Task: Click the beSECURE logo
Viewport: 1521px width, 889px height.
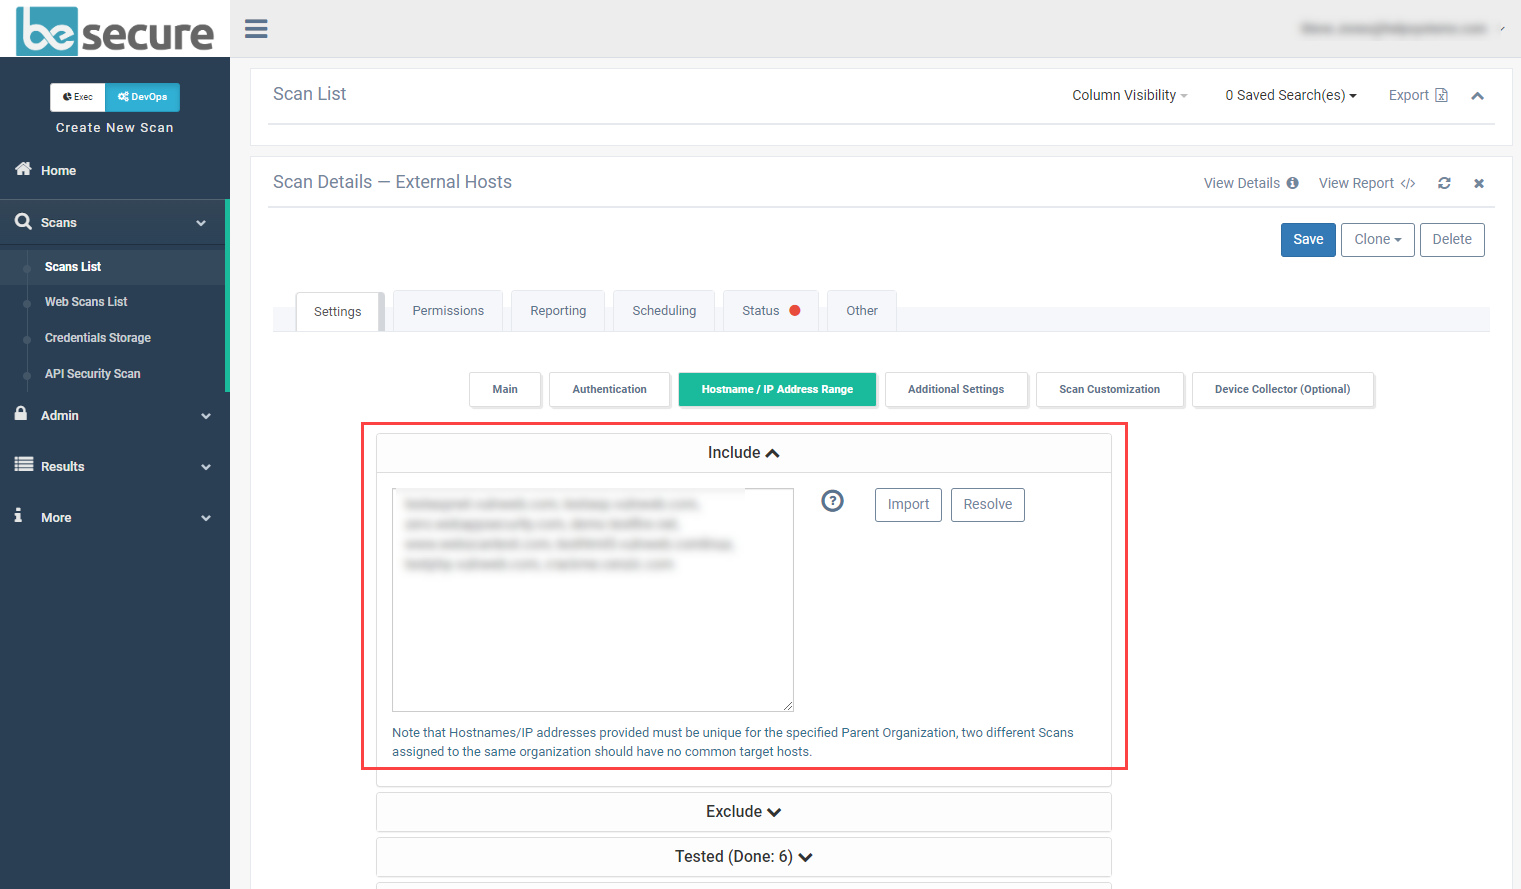Action: [x=115, y=30]
